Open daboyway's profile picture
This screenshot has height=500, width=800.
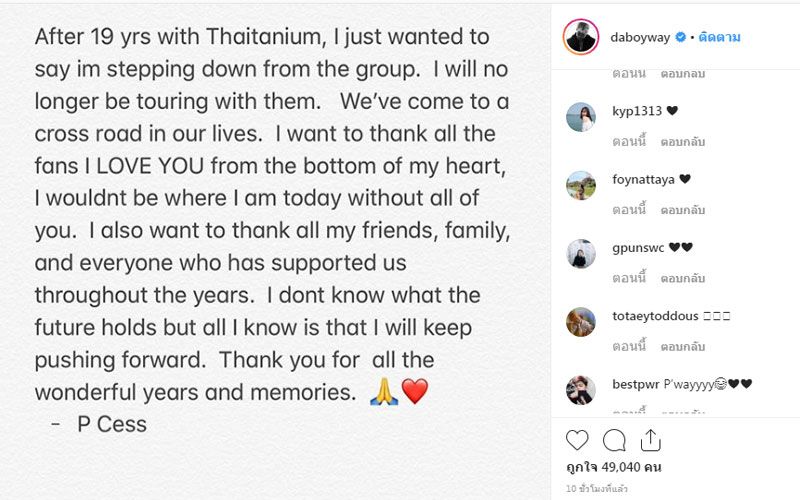581,36
